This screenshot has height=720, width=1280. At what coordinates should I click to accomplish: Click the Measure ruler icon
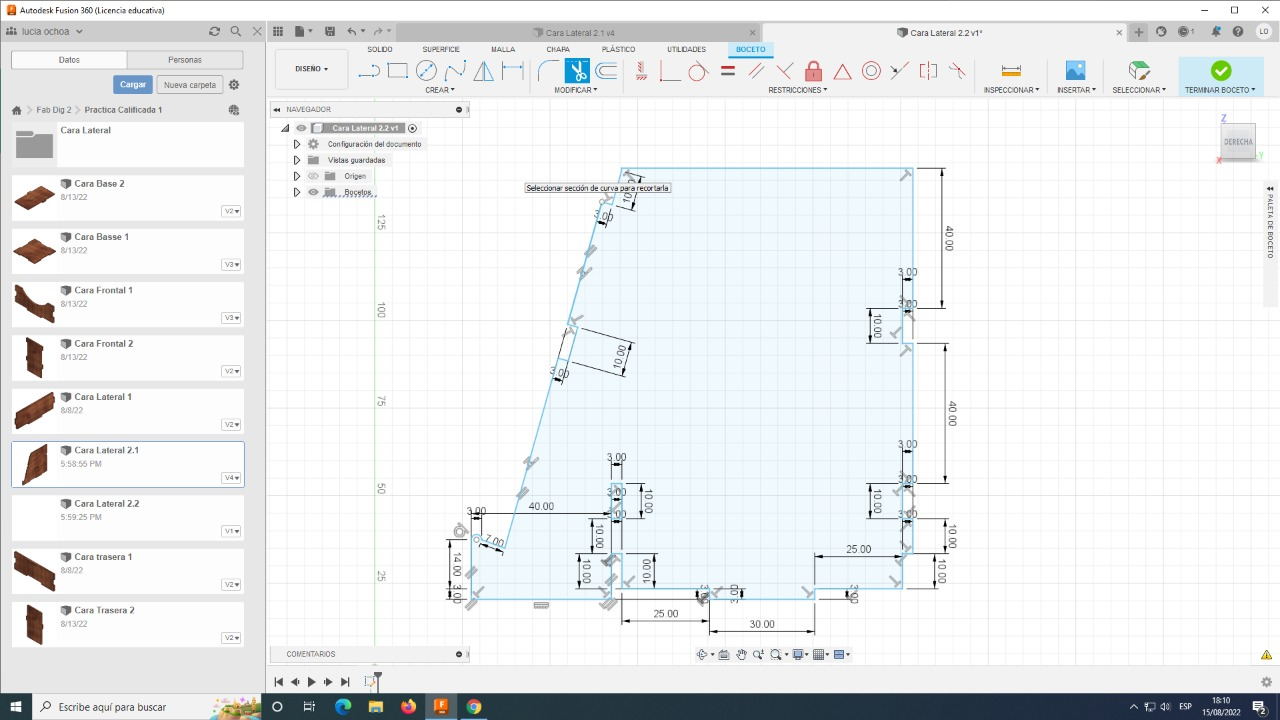pyautogui.click(x=1011, y=71)
